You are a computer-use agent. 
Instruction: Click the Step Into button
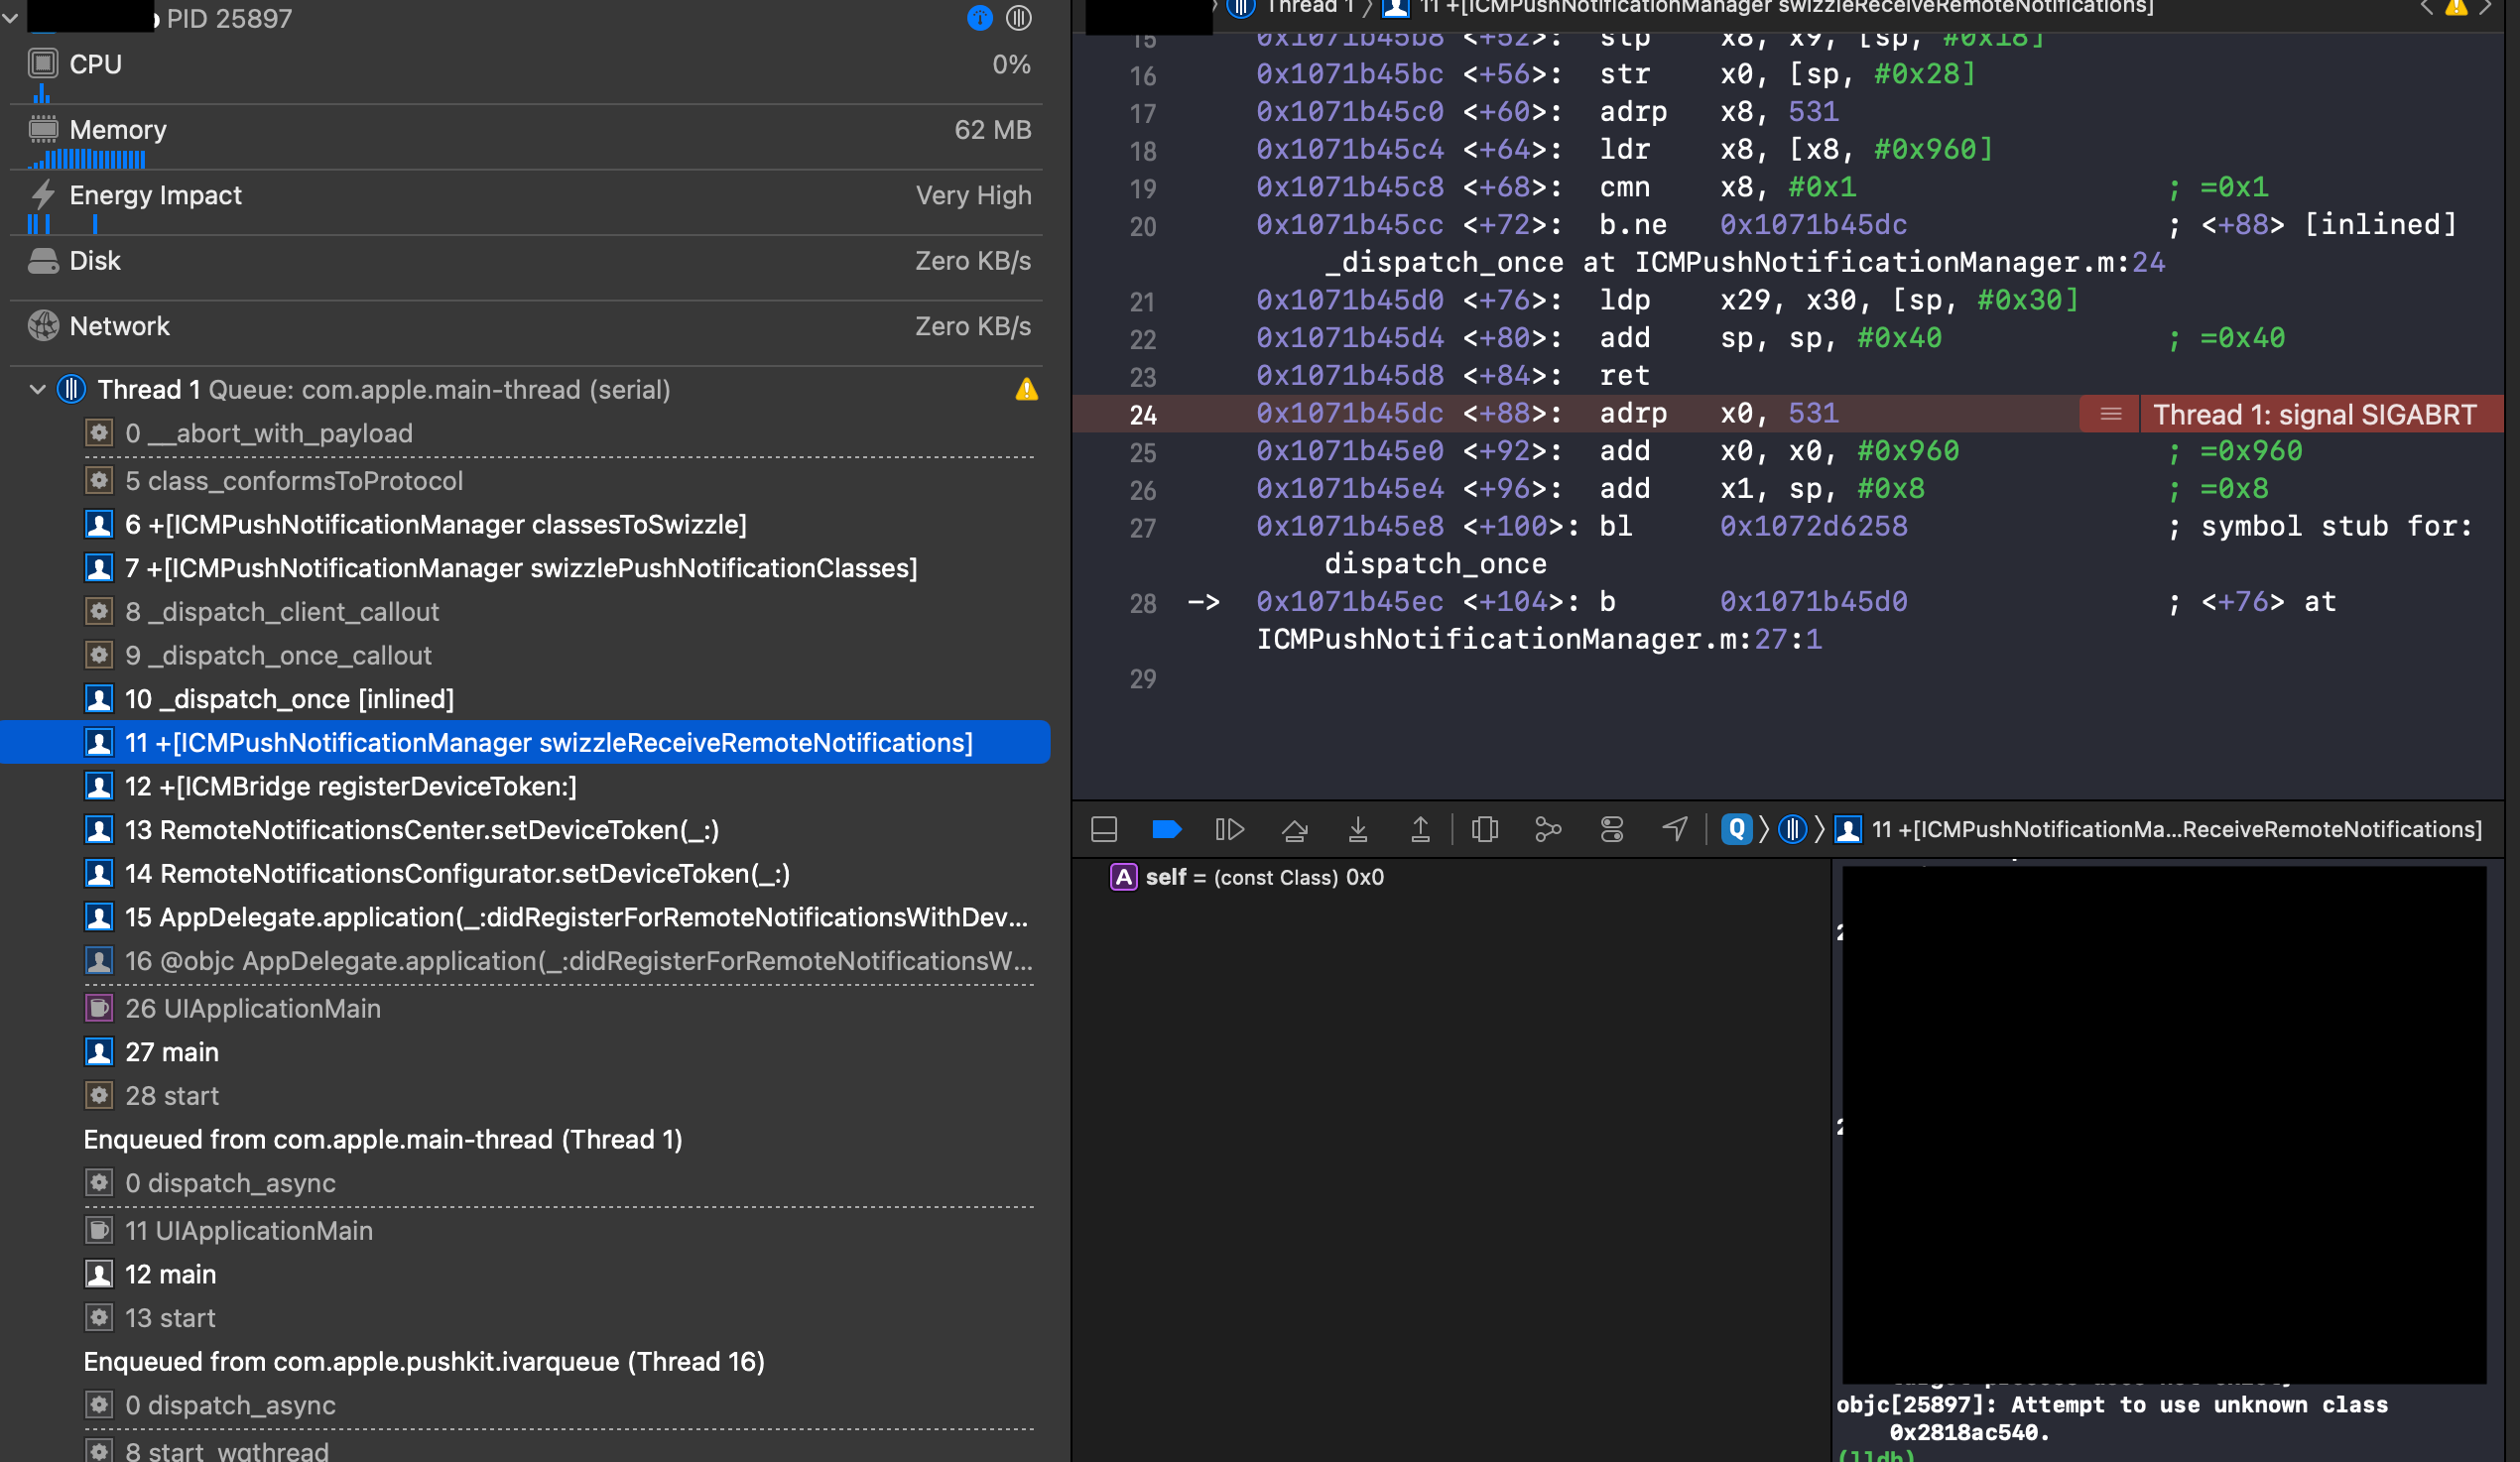coord(1358,829)
